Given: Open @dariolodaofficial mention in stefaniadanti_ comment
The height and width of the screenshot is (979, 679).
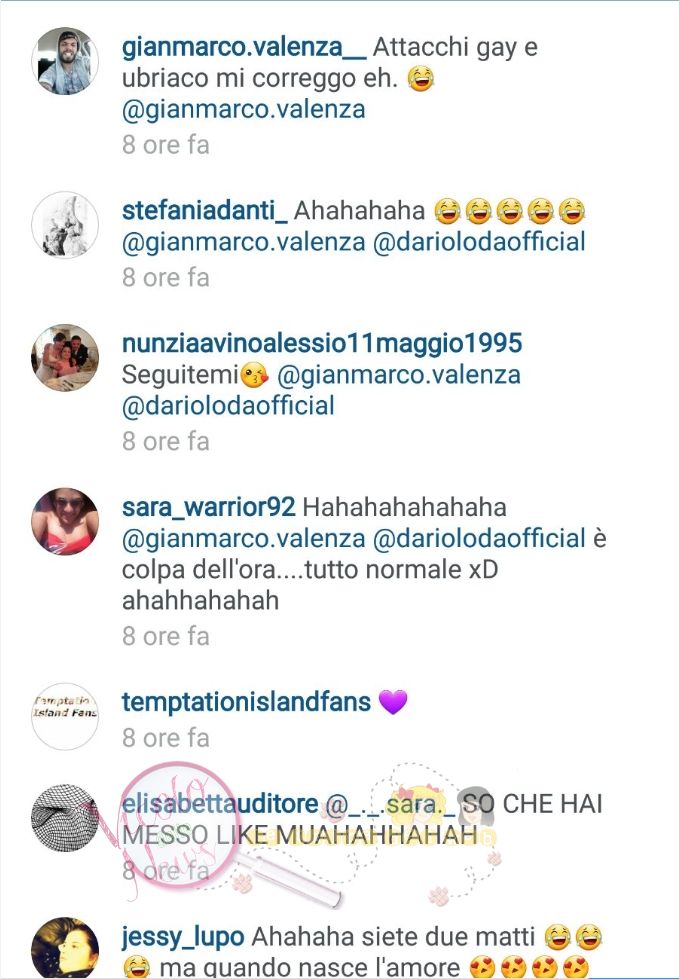Looking at the screenshot, I should (479, 242).
